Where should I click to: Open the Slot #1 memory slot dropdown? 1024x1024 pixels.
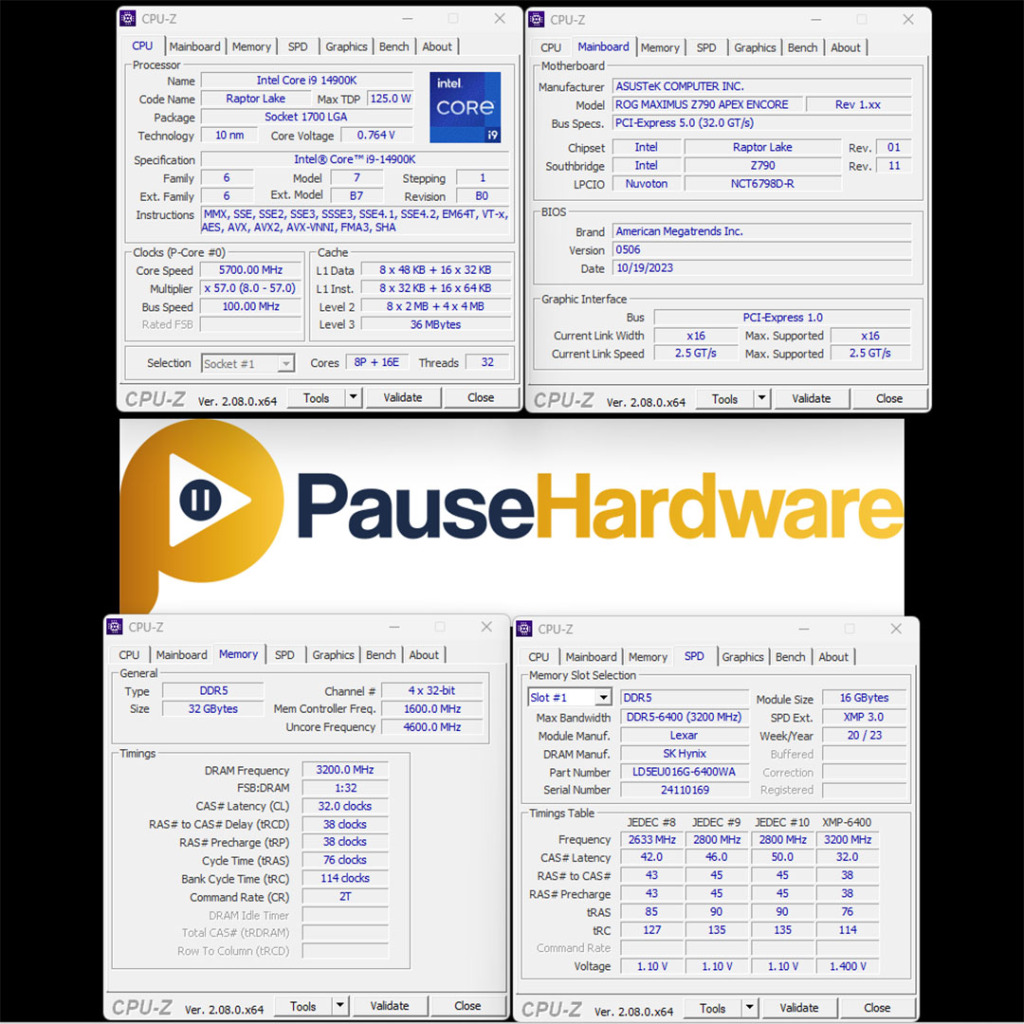569,697
